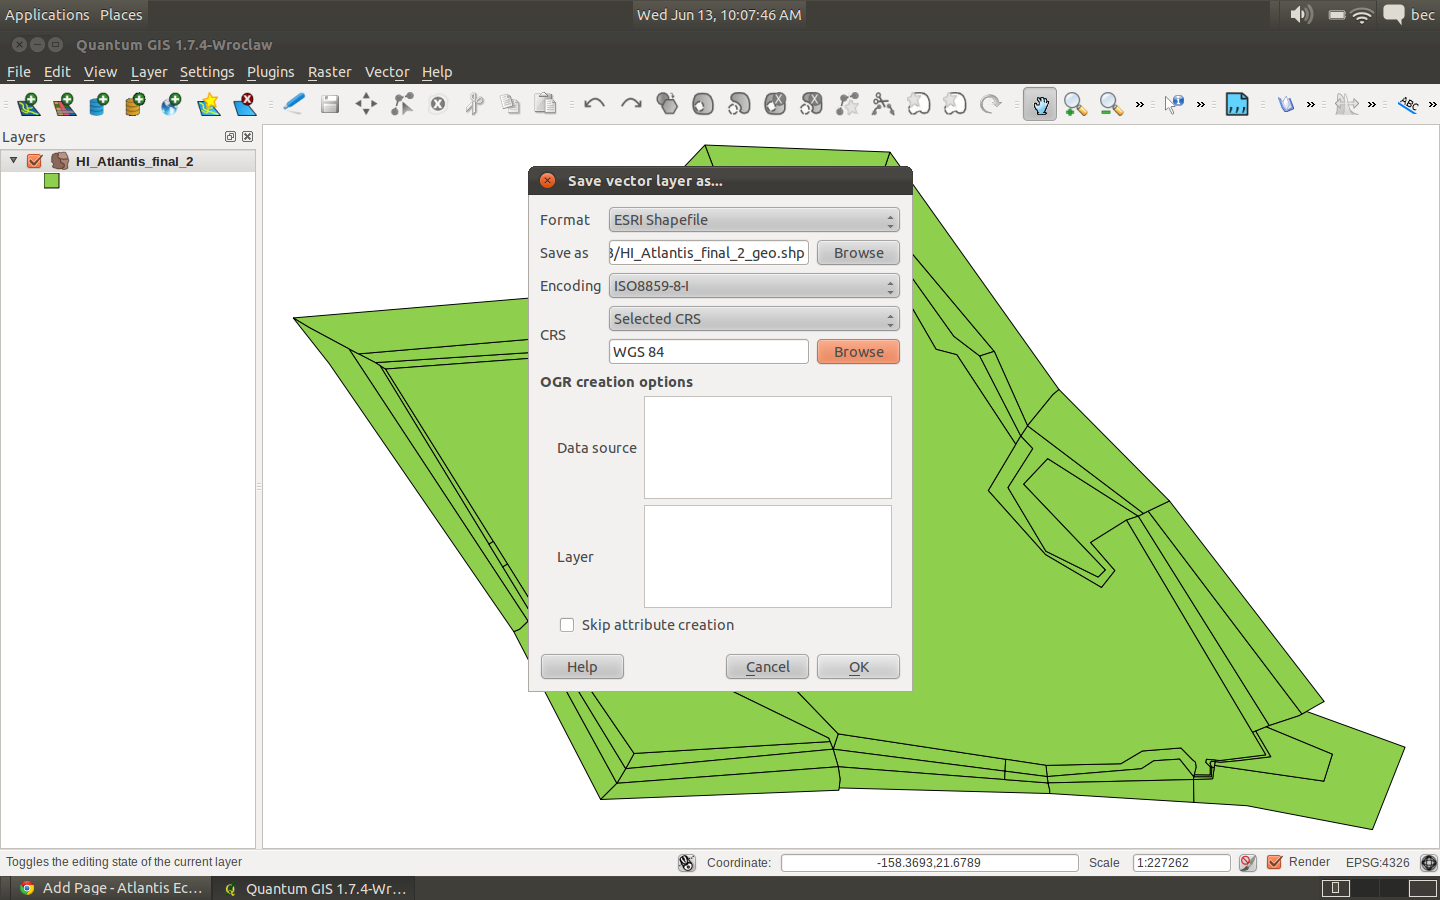The width and height of the screenshot is (1440, 900).
Task: Open the Encoding dropdown showing ISO8859-8-I
Action: [x=754, y=286]
